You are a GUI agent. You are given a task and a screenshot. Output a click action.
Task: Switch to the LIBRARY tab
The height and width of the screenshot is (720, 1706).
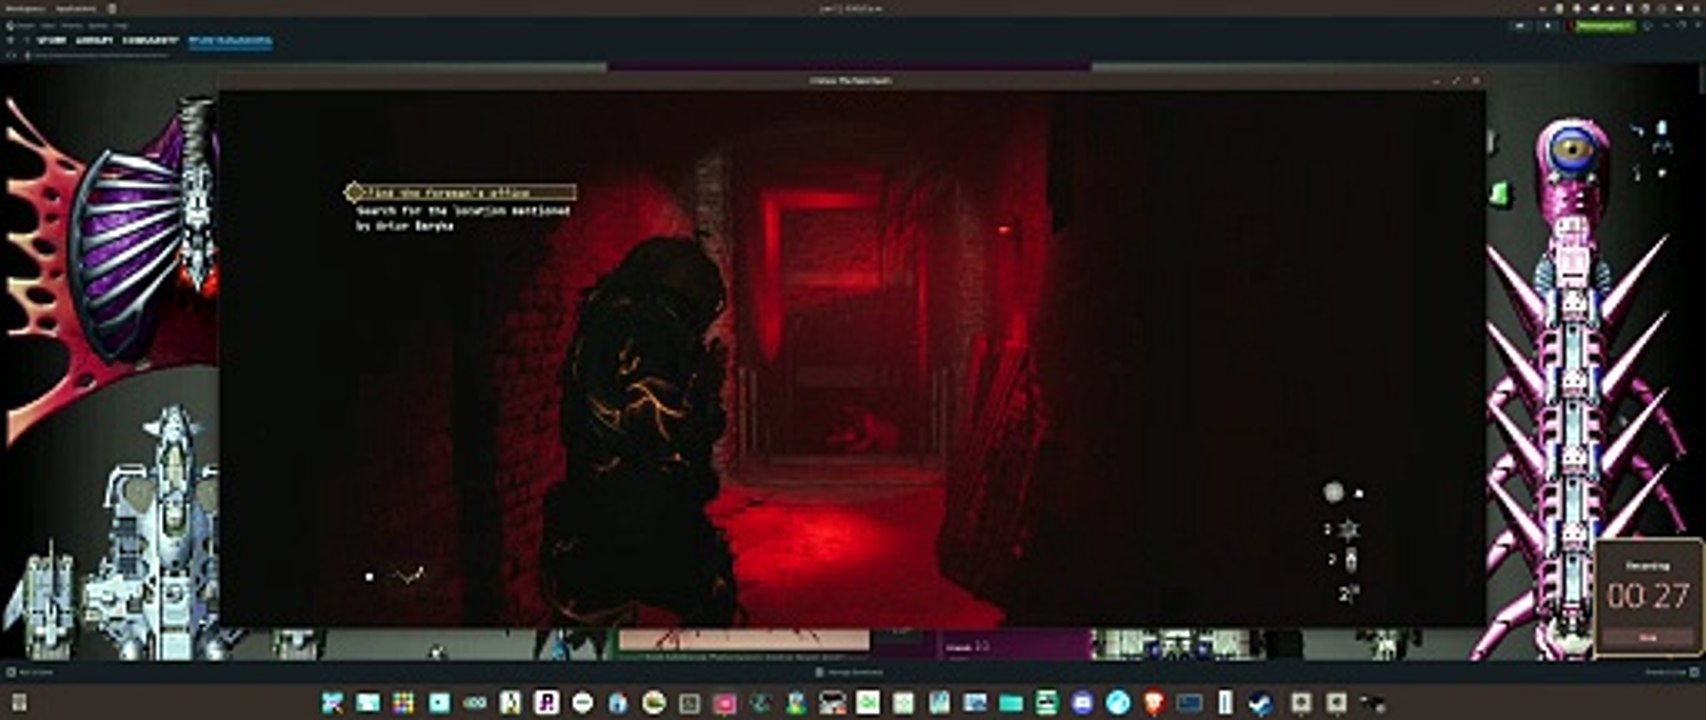94,41
